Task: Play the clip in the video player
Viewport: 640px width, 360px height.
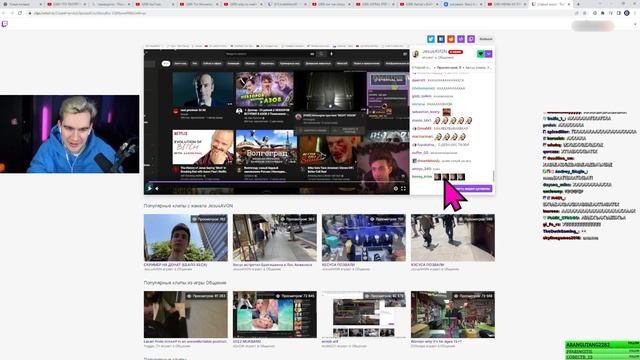Action: [149, 188]
